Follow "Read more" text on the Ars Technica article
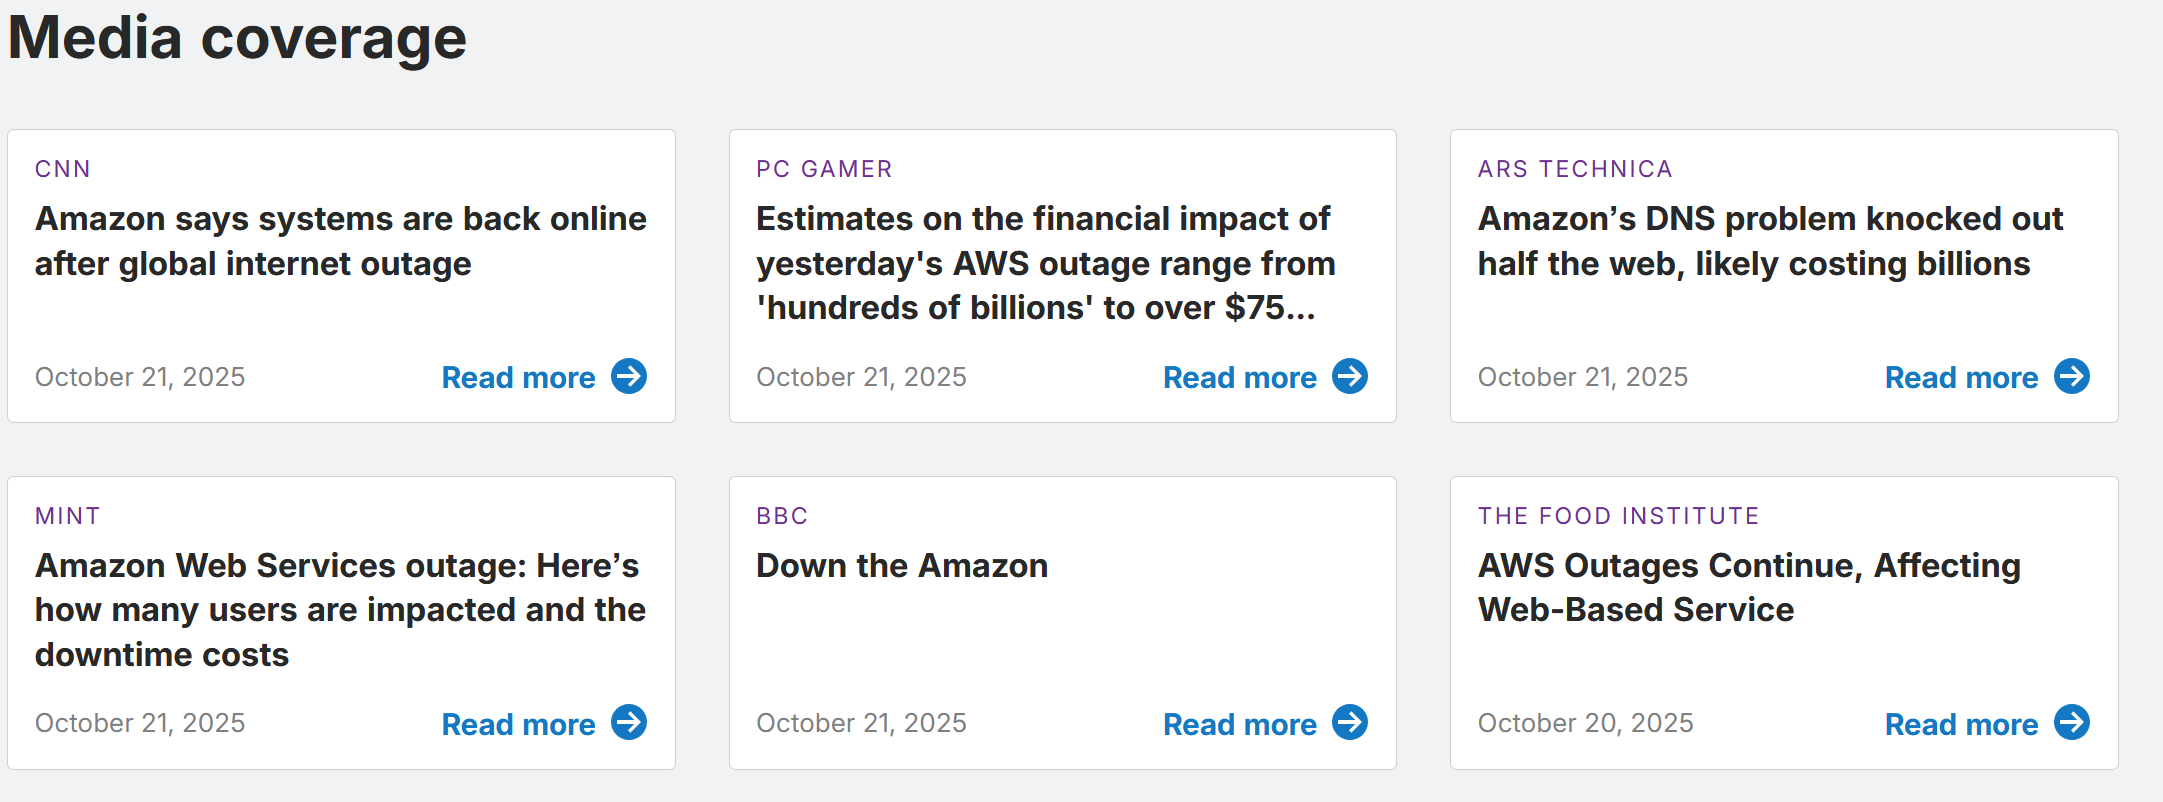The height and width of the screenshot is (802, 2163). tap(1961, 378)
